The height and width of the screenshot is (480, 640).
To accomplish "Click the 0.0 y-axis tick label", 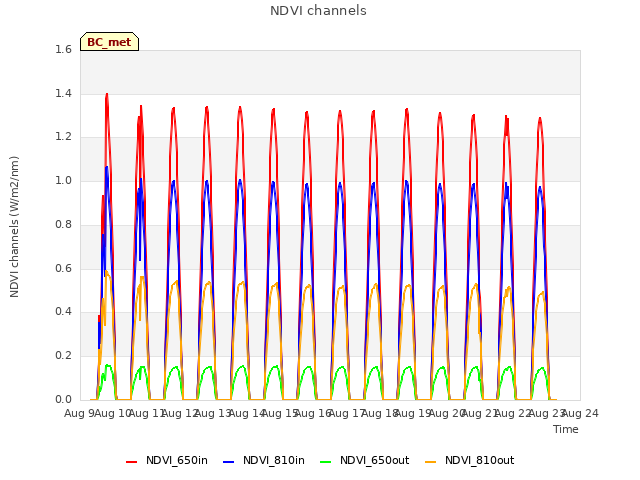I will (63, 399).
